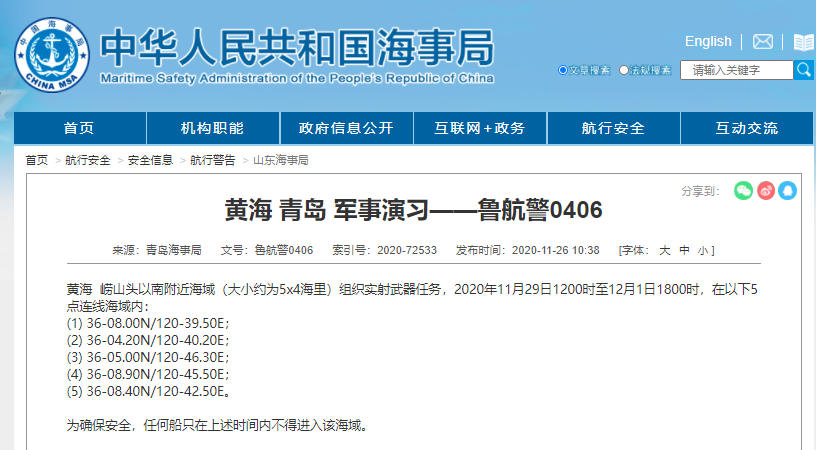Select the 文章搜索 radio option

tap(563, 70)
